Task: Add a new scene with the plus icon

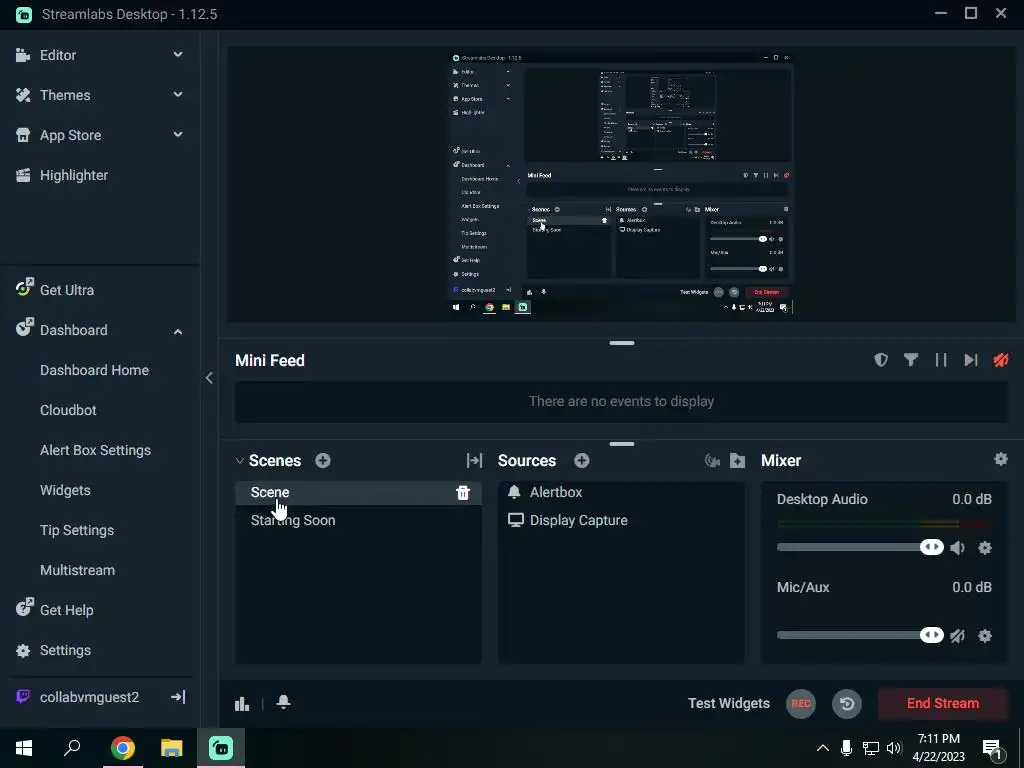Action: click(x=323, y=460)
